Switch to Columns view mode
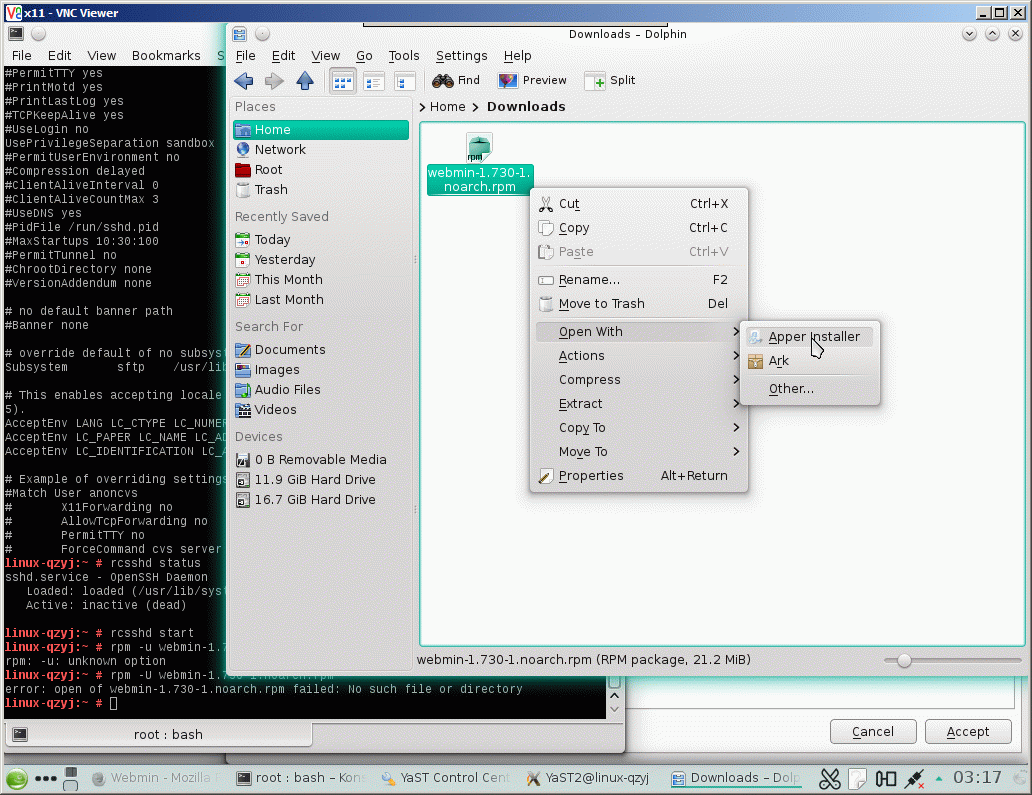 coord(405,81)
